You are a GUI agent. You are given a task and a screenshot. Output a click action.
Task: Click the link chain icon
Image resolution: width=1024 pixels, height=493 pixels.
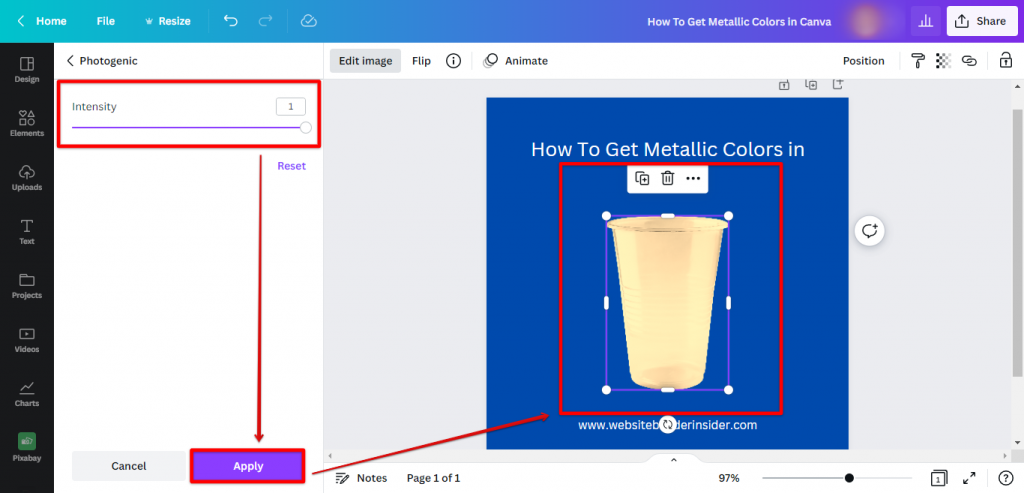point(968,61)
